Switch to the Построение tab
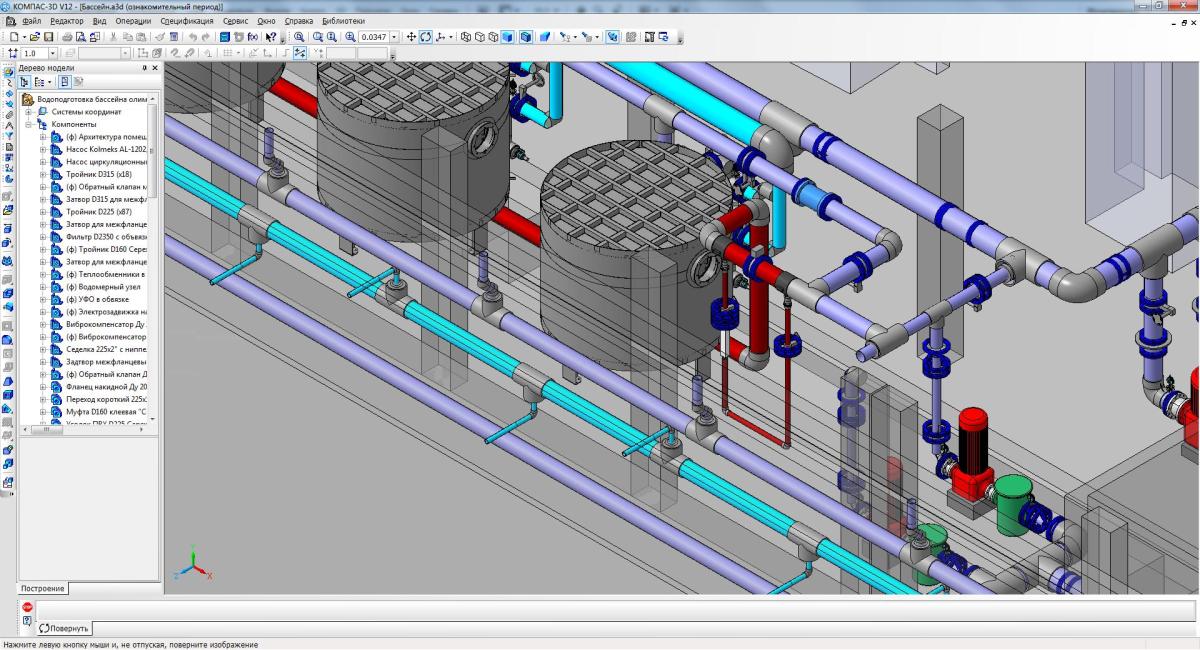The height and width of the screenshot is (650, 1200). pyautogui.click(x=42, y=588)
